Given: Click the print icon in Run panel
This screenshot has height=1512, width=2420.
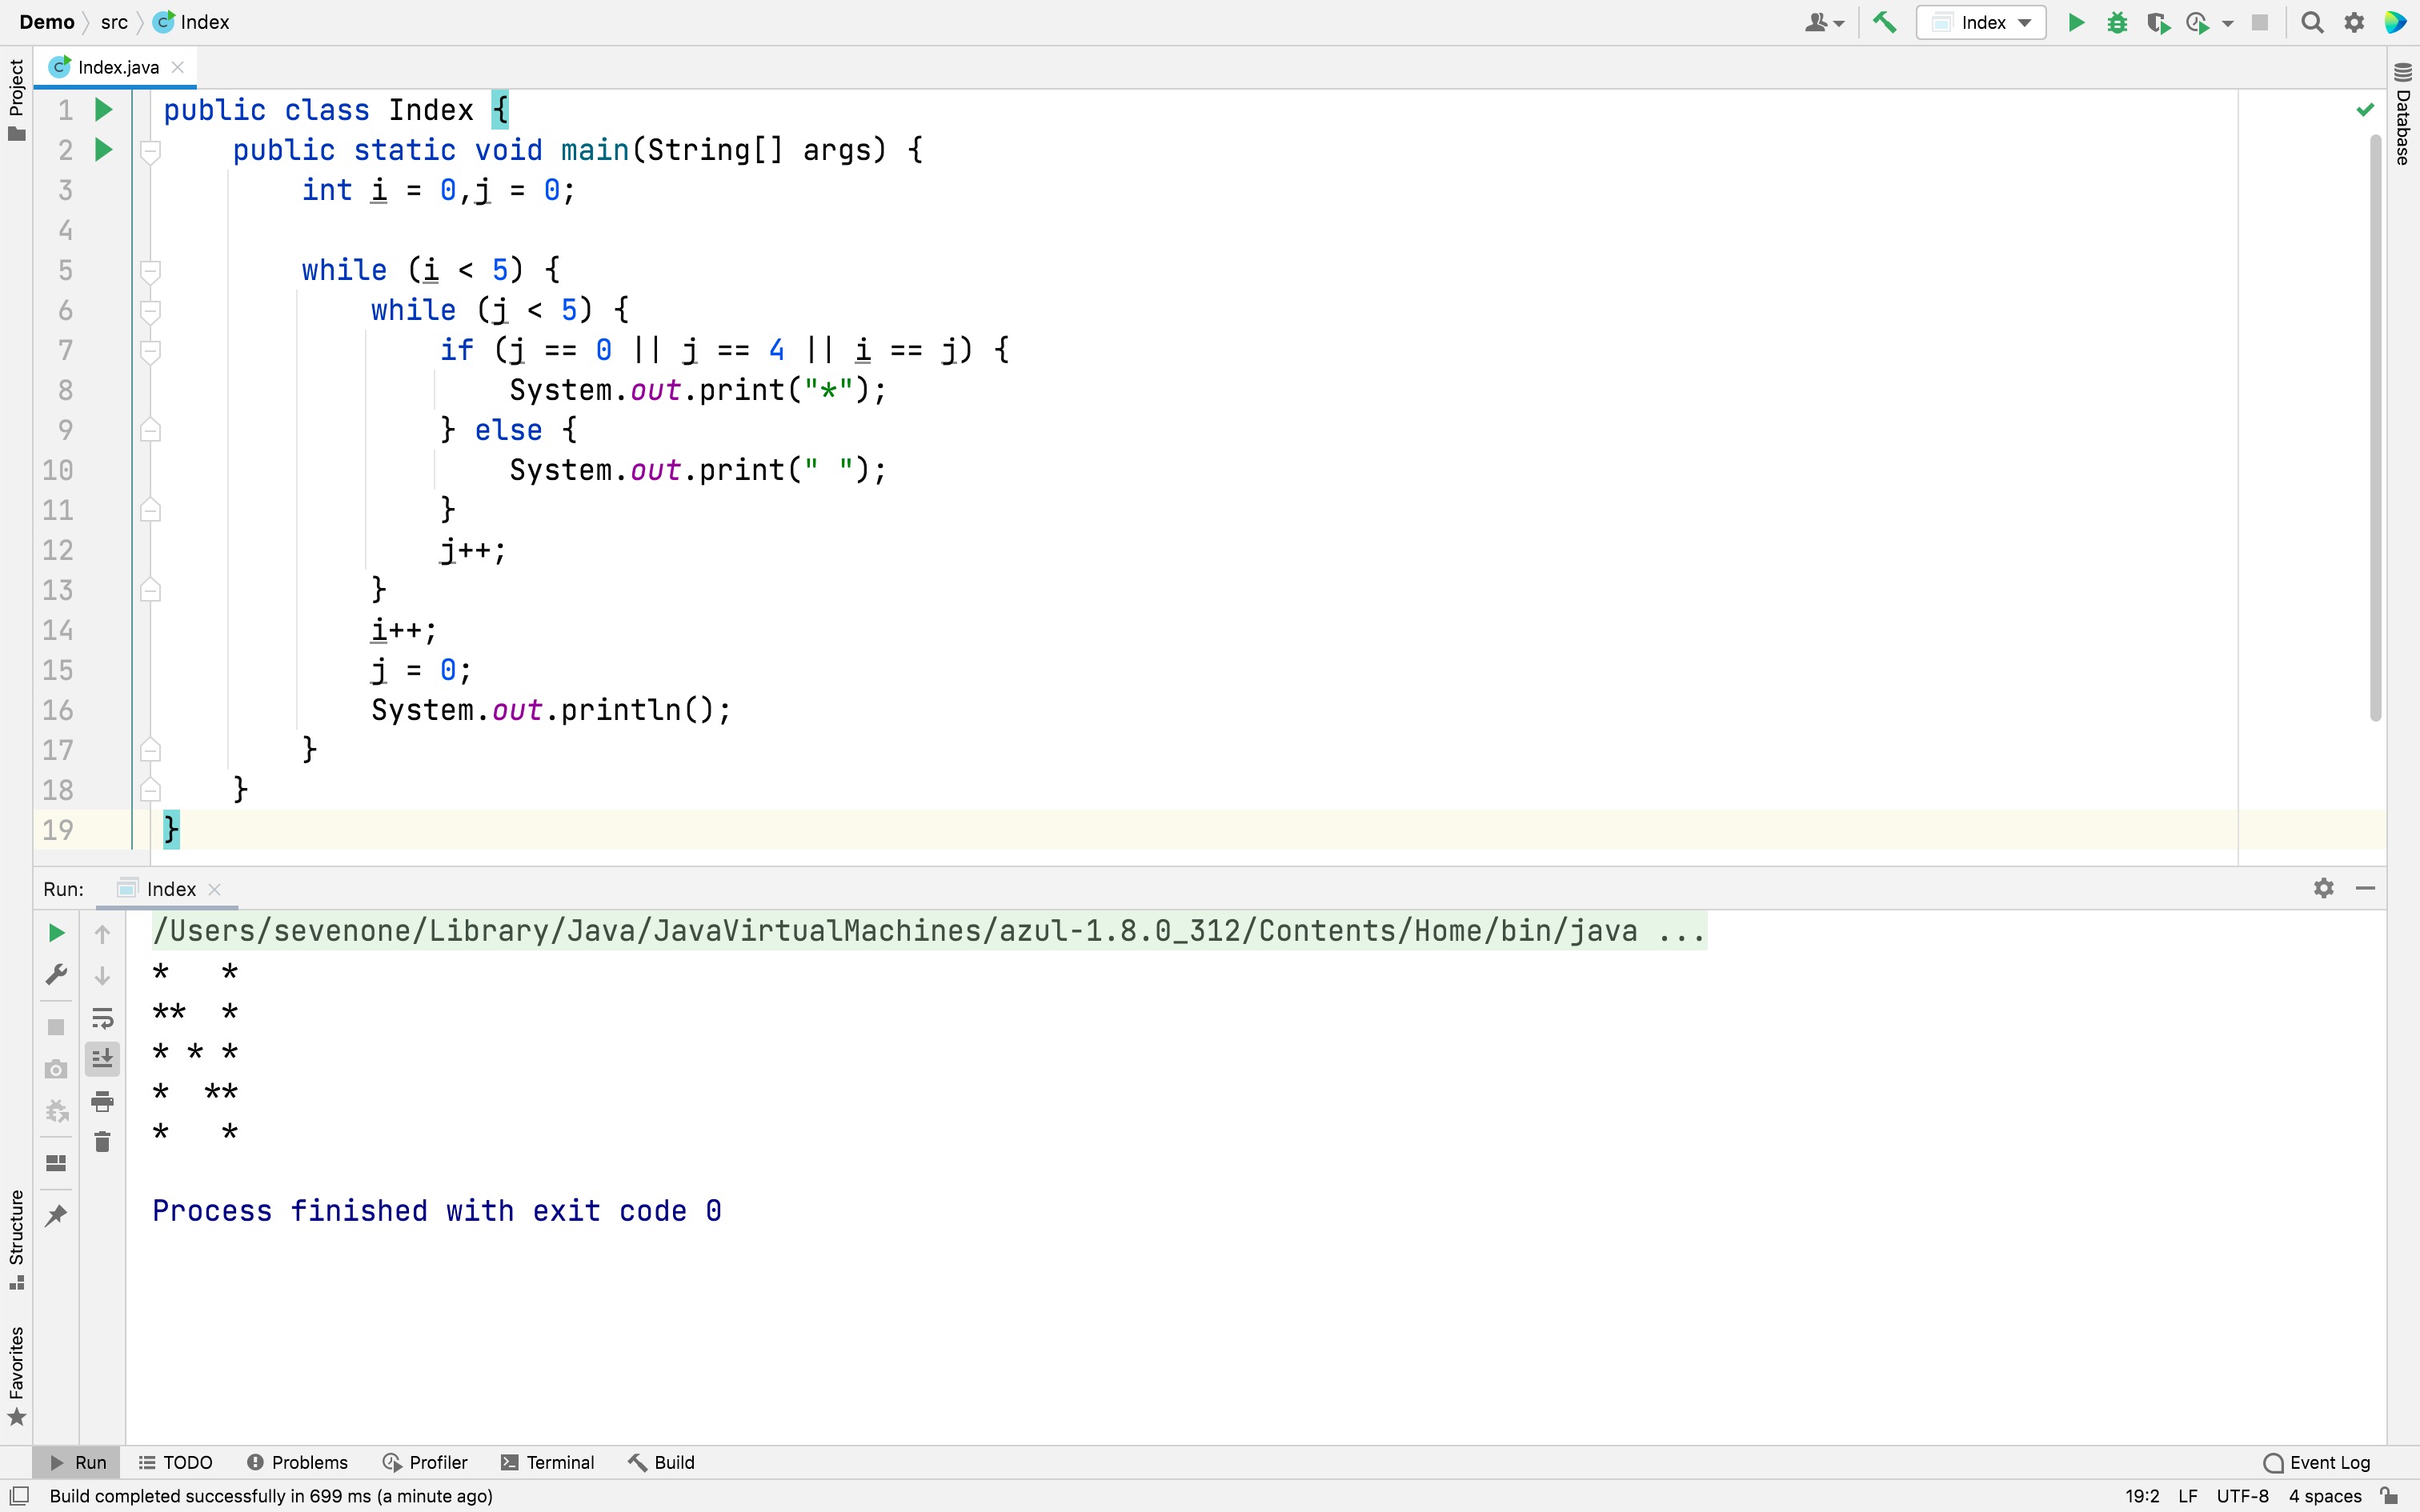Looking at the screenshot, I should pyautogui.click(x=102, y=1101).
